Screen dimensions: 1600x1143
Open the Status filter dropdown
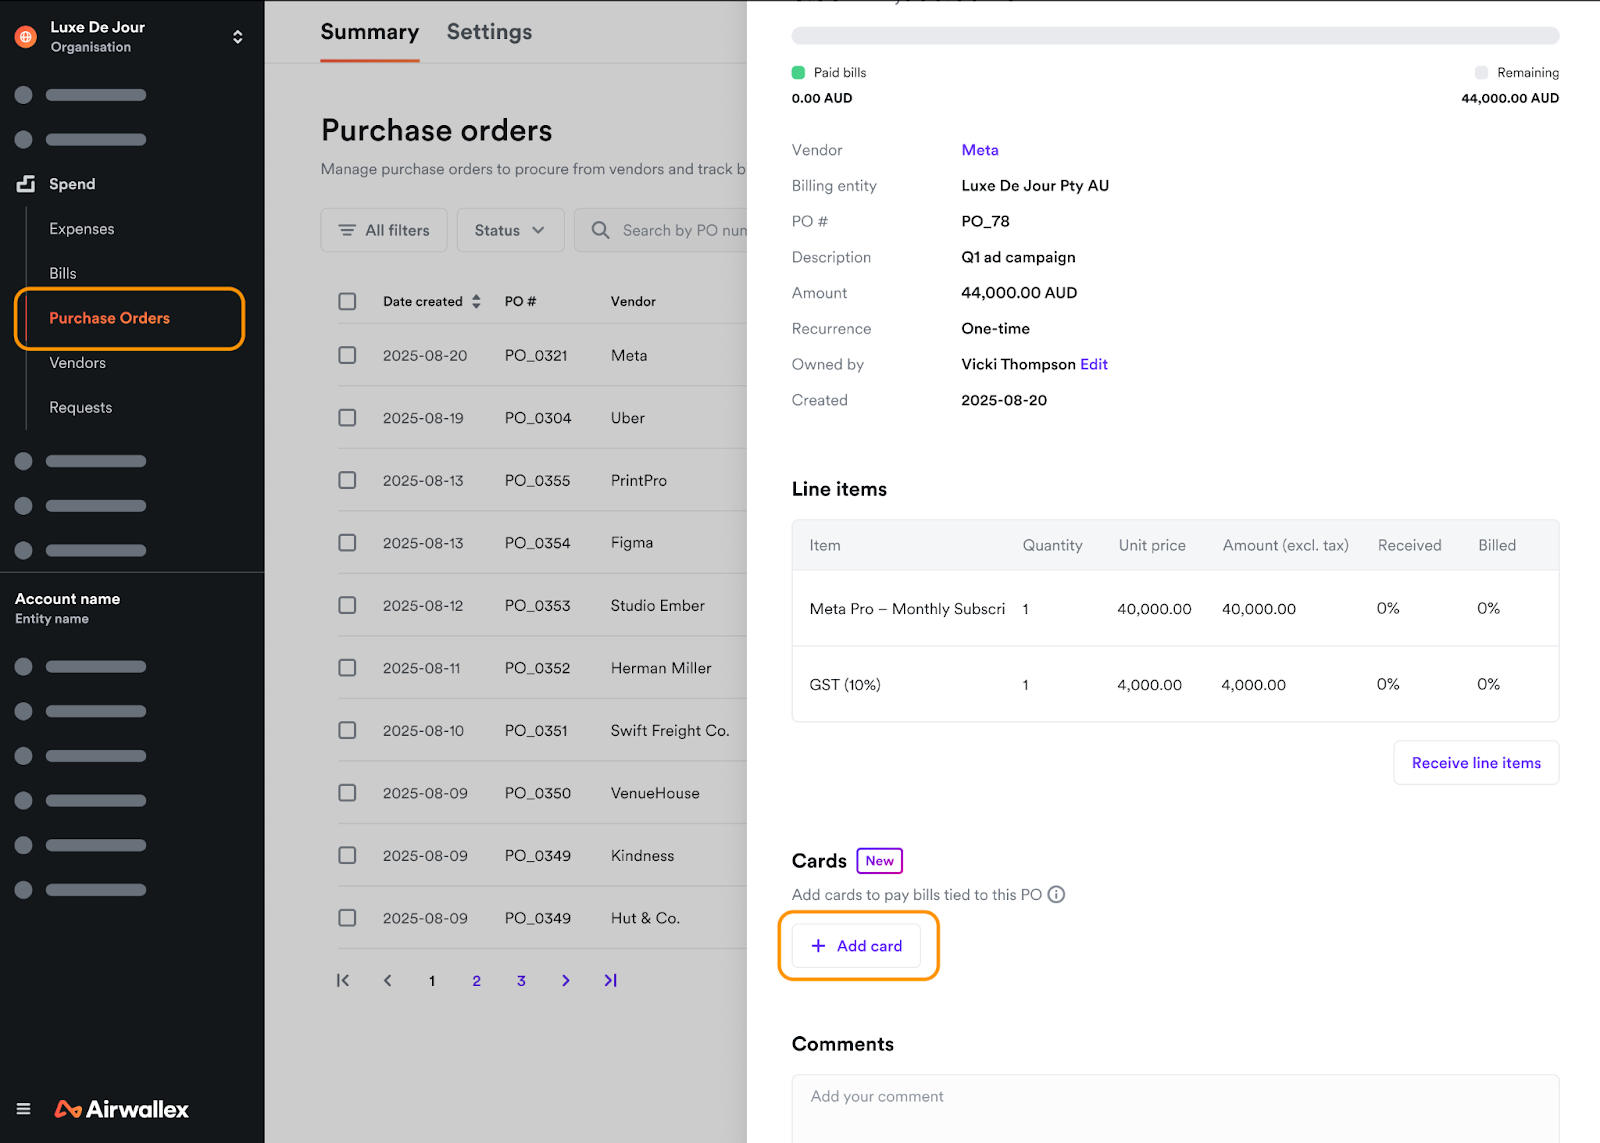[x=510, y=230]
